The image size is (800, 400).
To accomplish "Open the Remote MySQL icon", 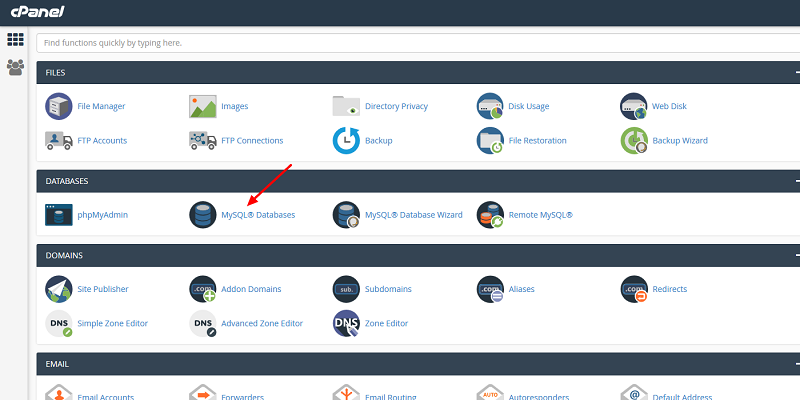I will [x=490, y=214].
